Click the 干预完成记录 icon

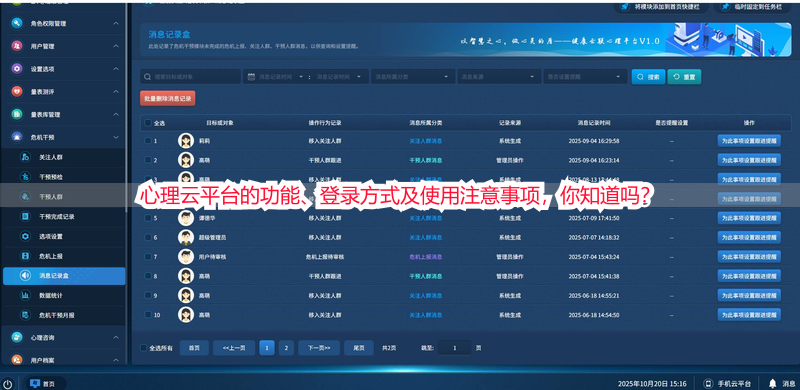pos(25,216)
